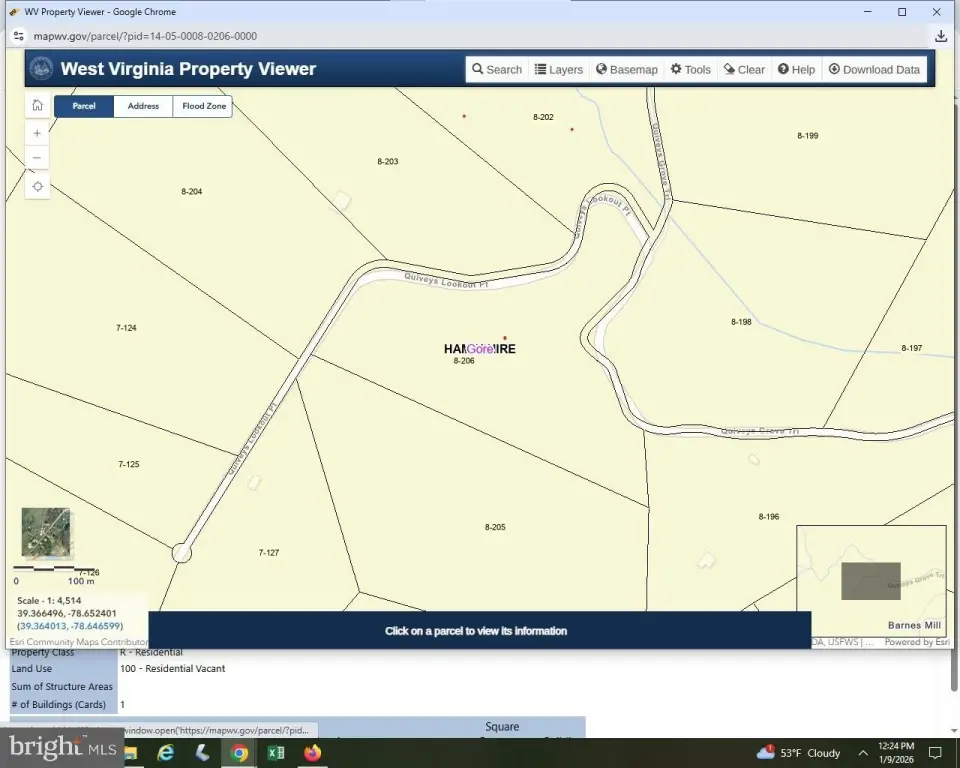
Task: Open the Layers panel
Action: 558,70
